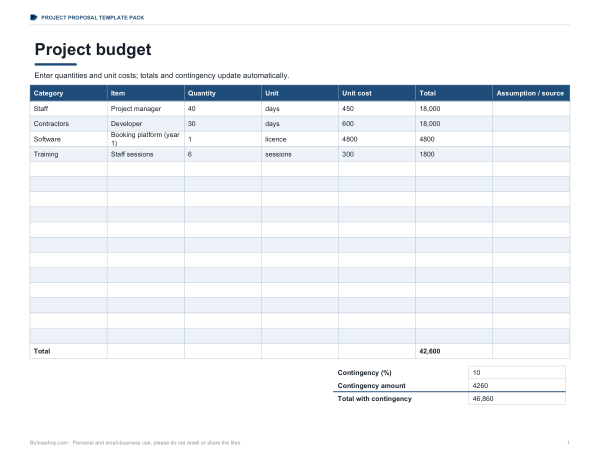This screenshot has width=600, height=464.
Task: Click the total with contingency field 46,860
Action: (x=517, y=399)
